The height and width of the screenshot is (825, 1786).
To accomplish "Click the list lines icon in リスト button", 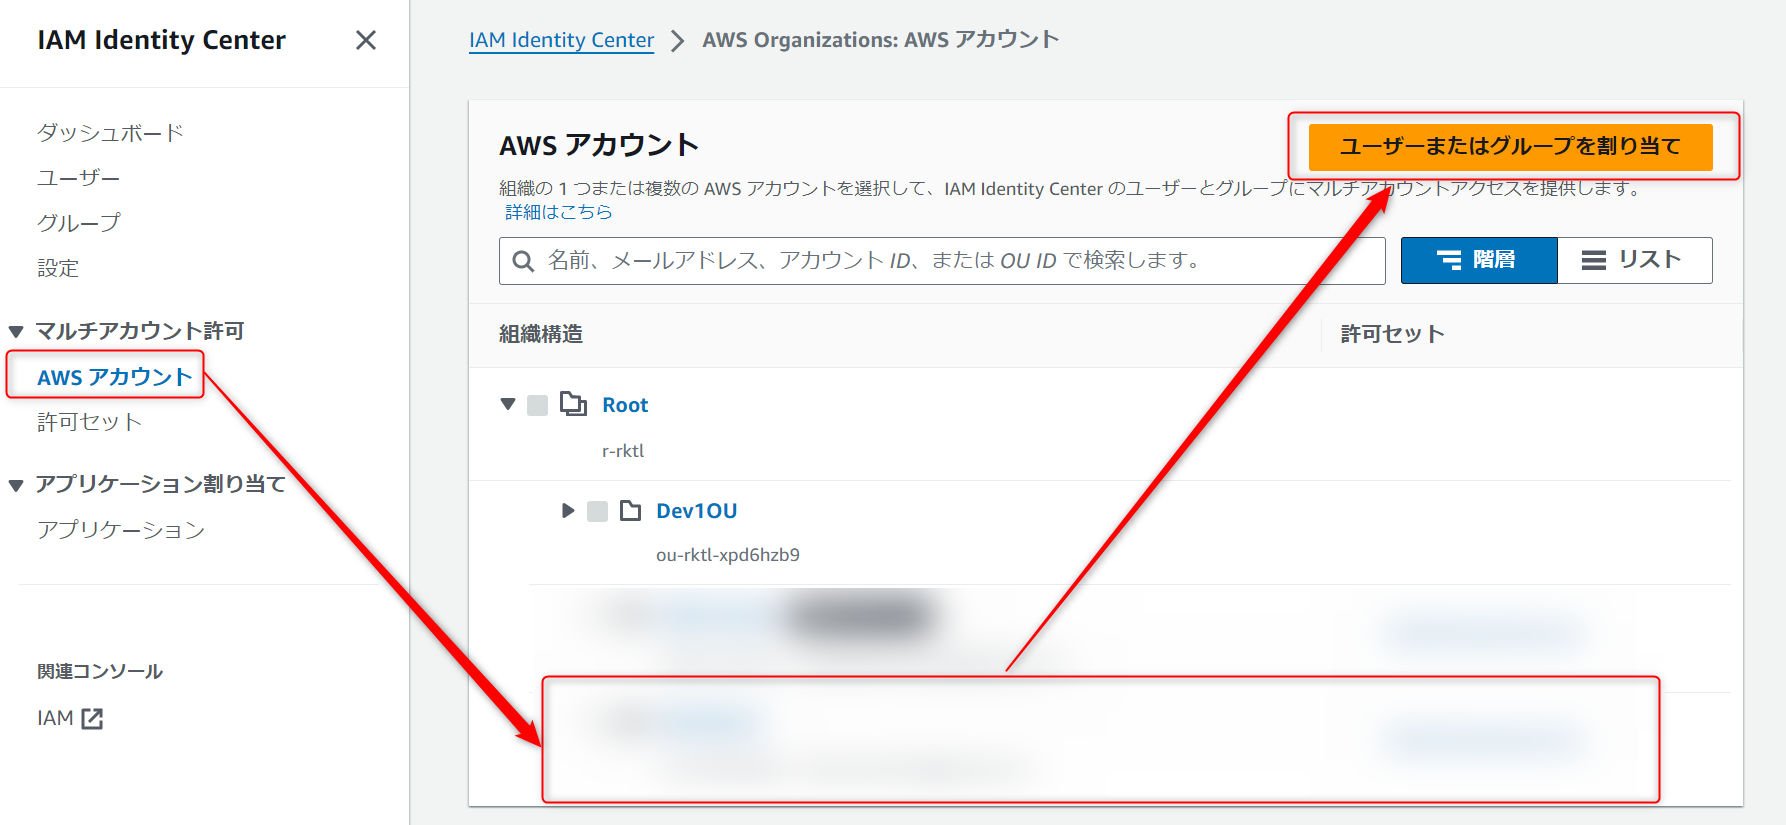I will (x=1594, y=260).
